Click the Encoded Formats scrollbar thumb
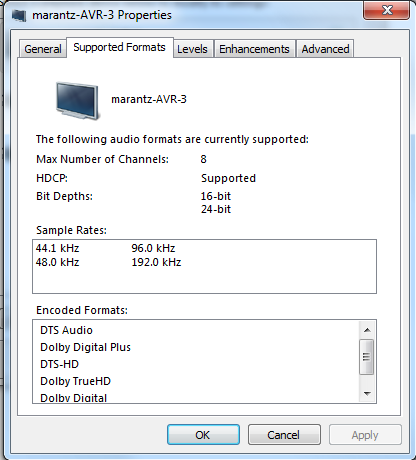The width and height of the screenshot is (416, 460). click(x=367, y=357)
